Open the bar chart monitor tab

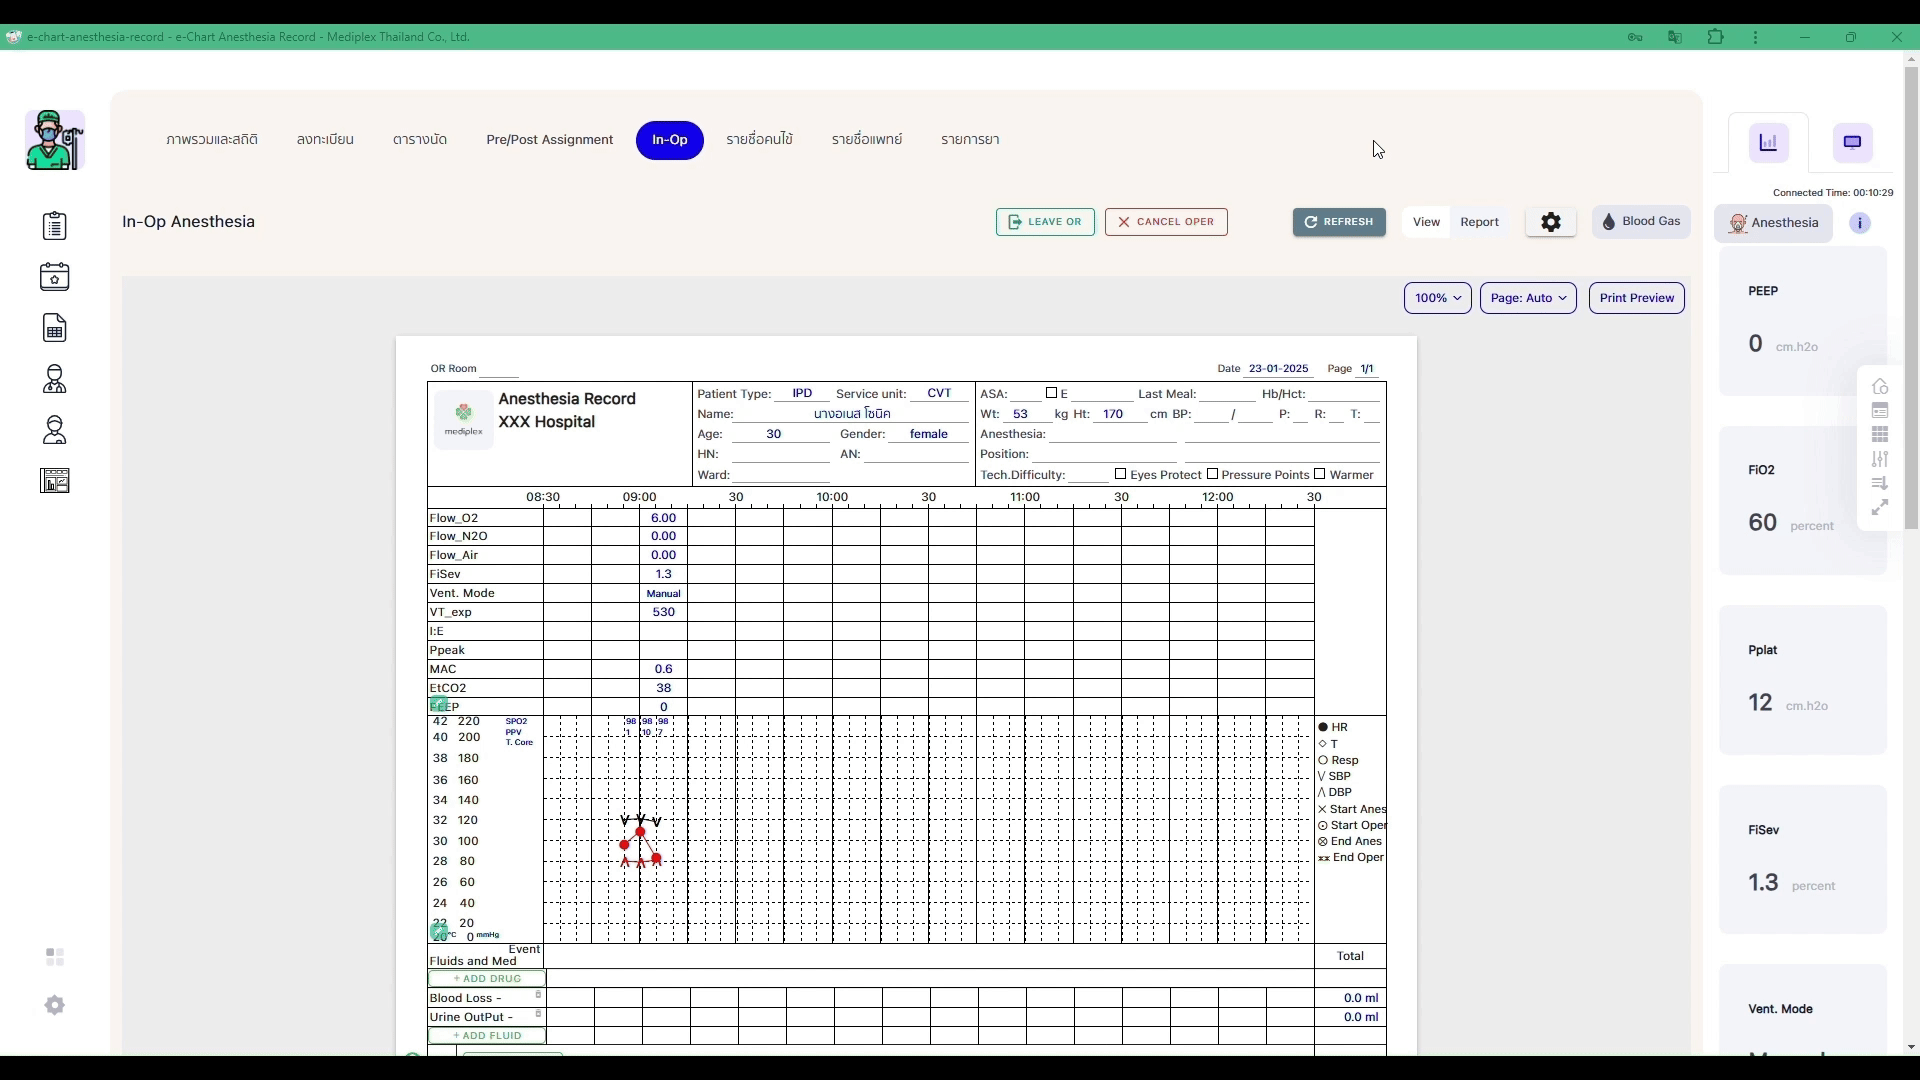(x=1768, y=142)
